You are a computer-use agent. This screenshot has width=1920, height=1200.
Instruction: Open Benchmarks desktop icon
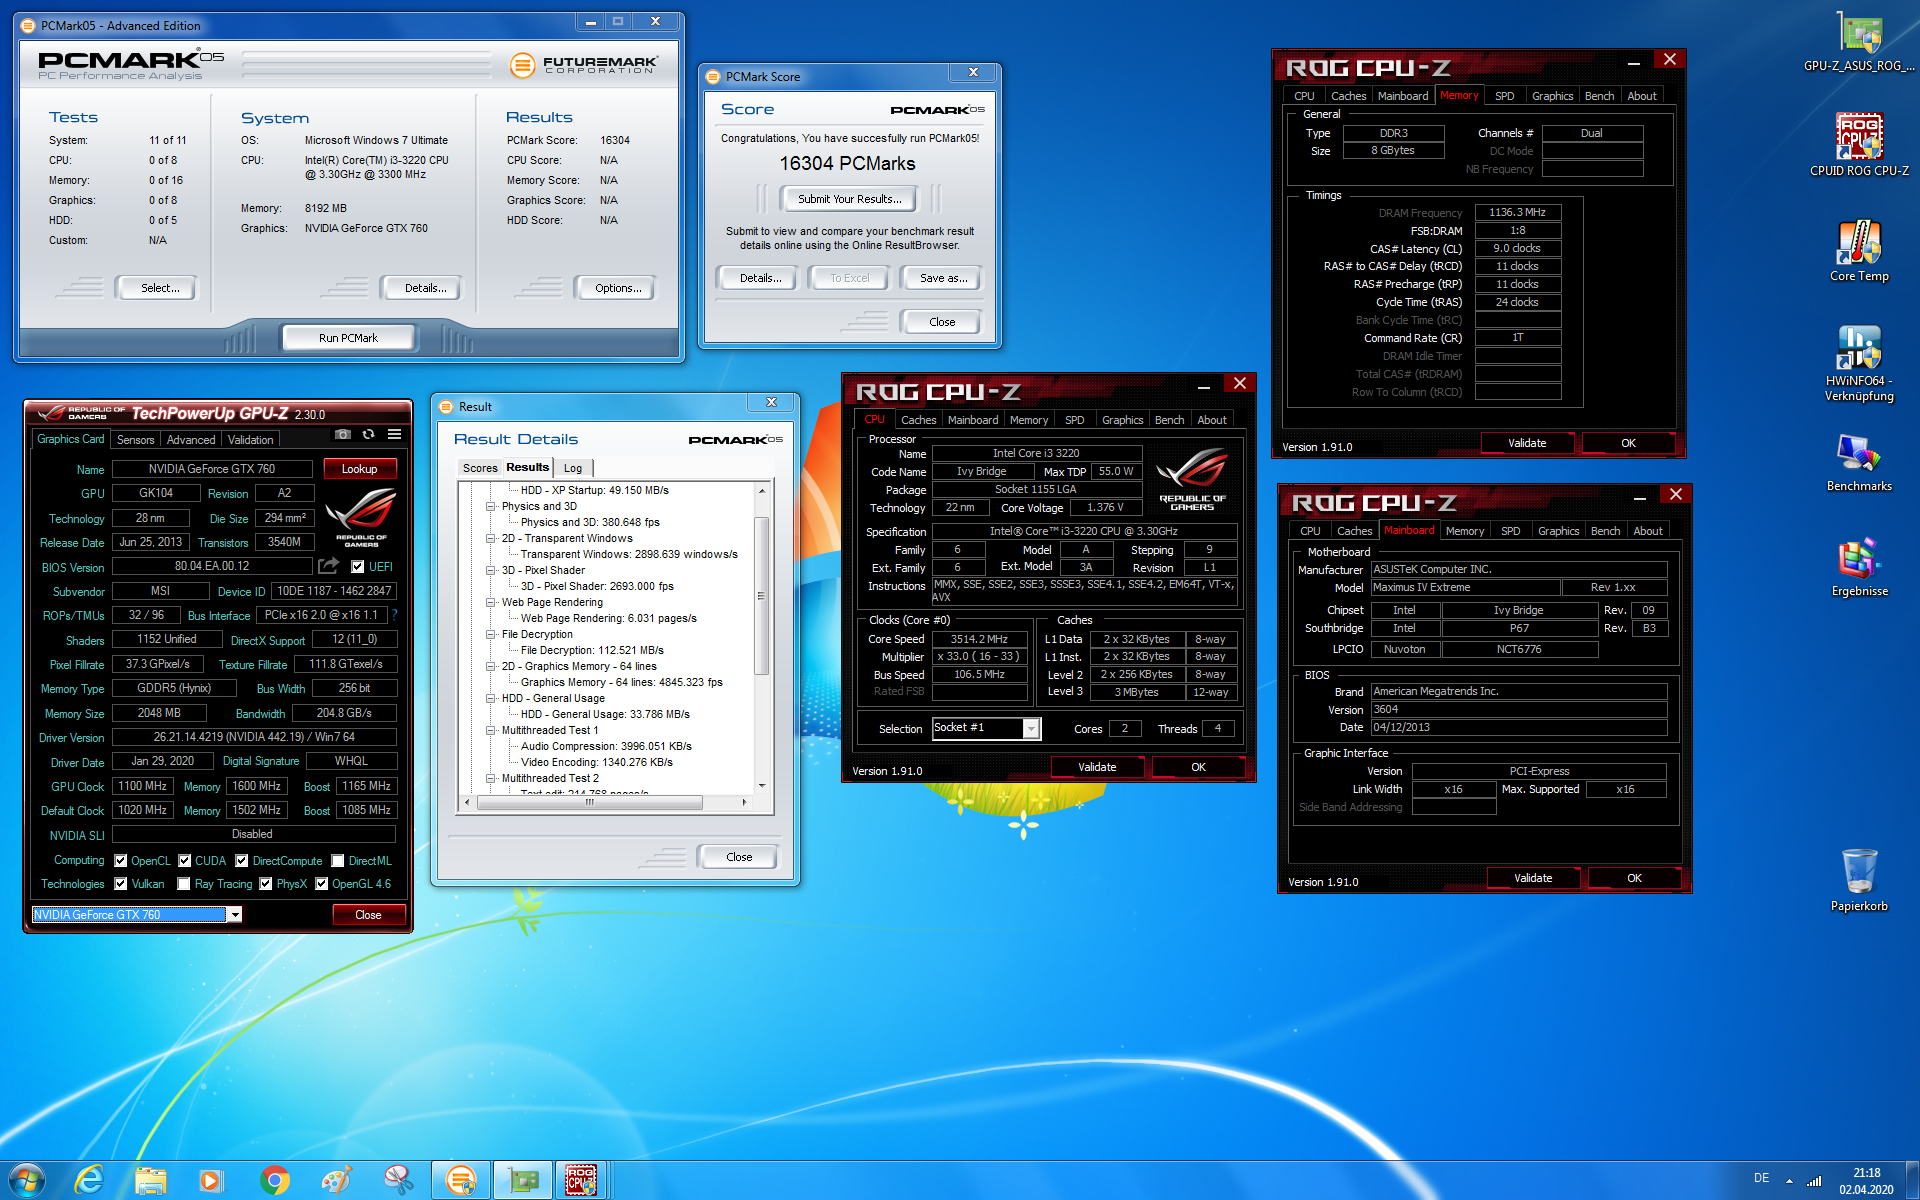click(1859, 462)
